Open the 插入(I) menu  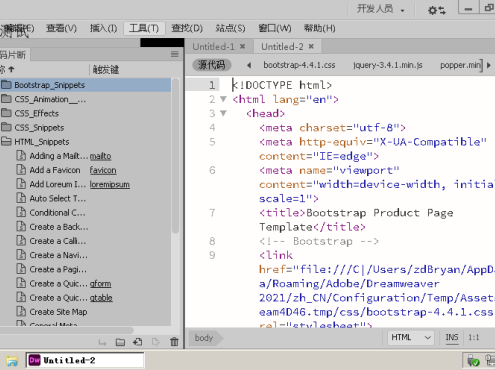click(104, 28)
